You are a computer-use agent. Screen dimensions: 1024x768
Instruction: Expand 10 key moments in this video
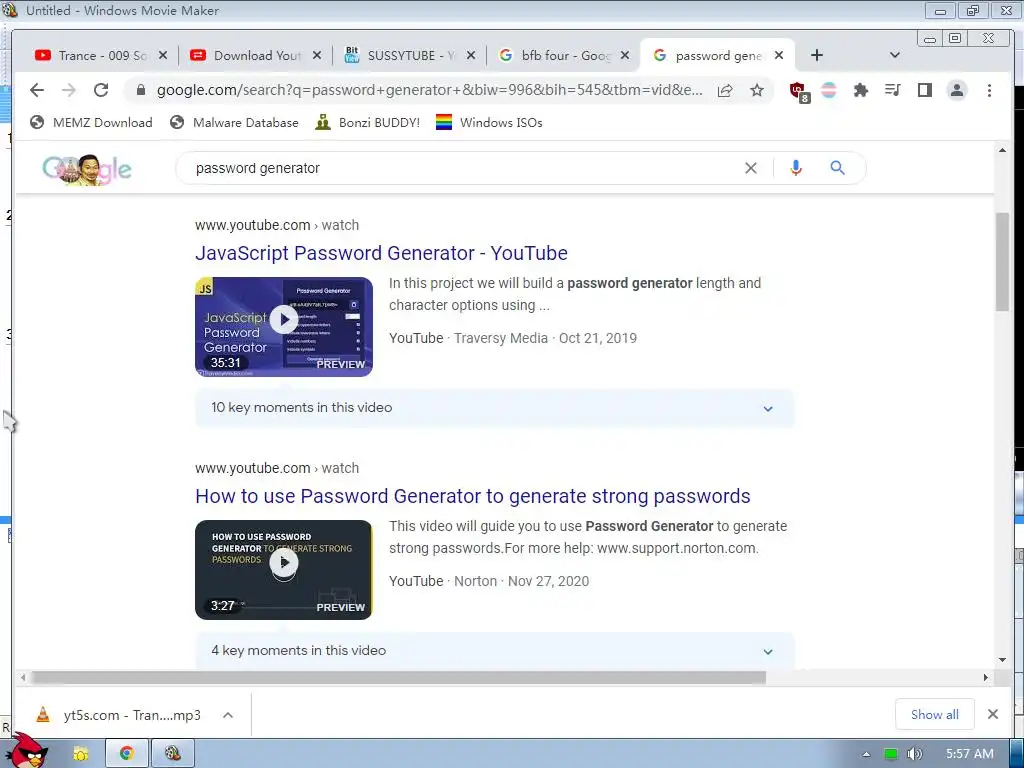494,408
